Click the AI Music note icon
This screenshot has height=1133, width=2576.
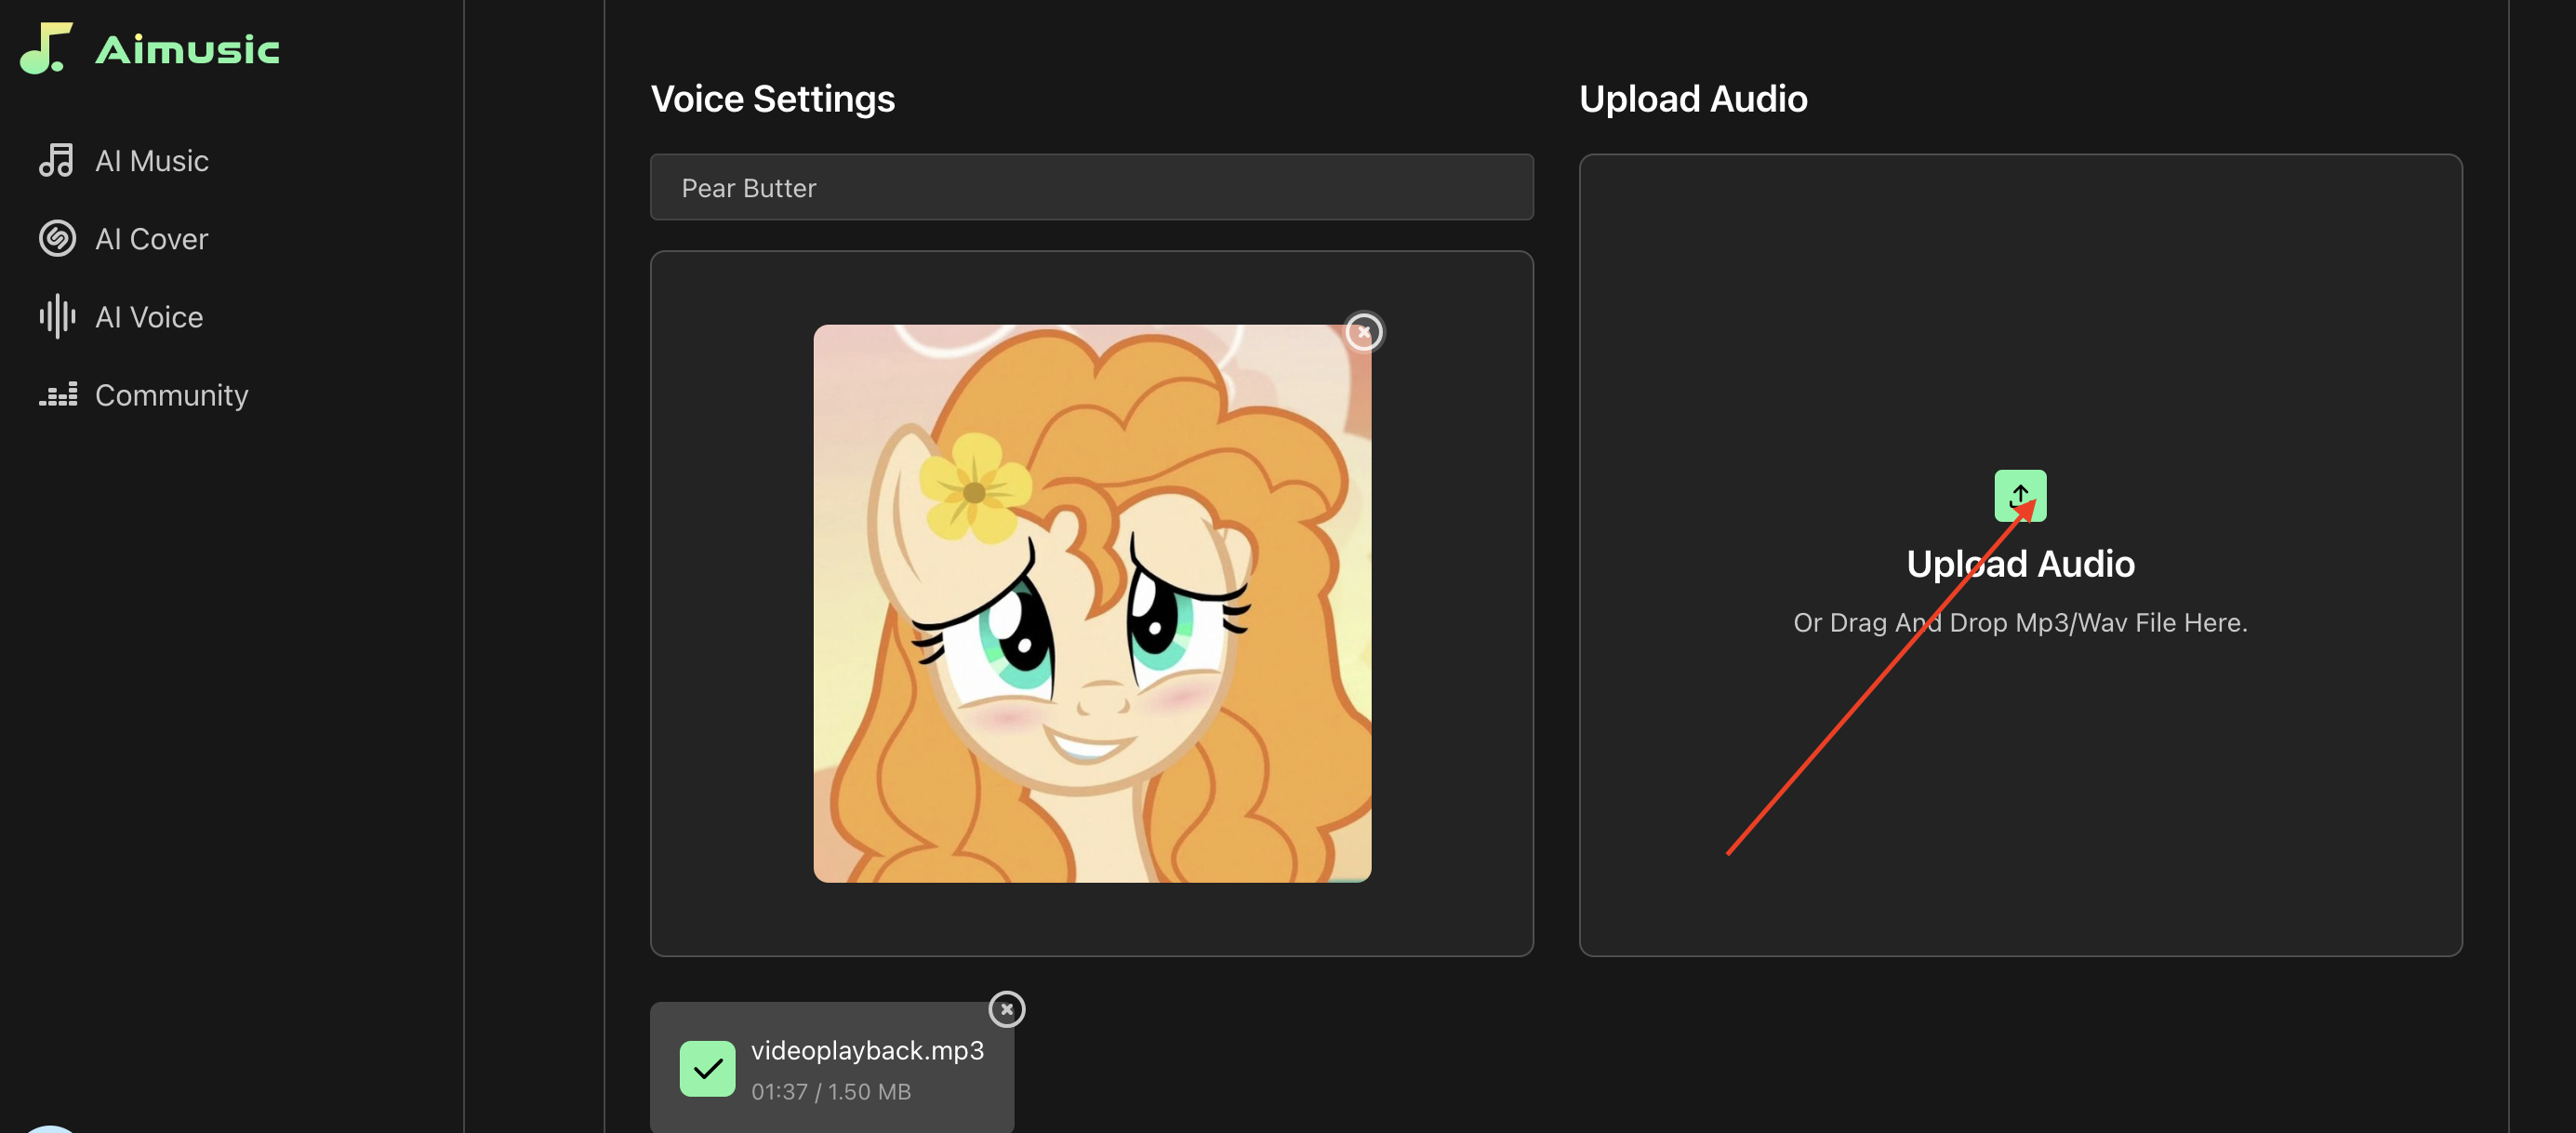(57, 161)
